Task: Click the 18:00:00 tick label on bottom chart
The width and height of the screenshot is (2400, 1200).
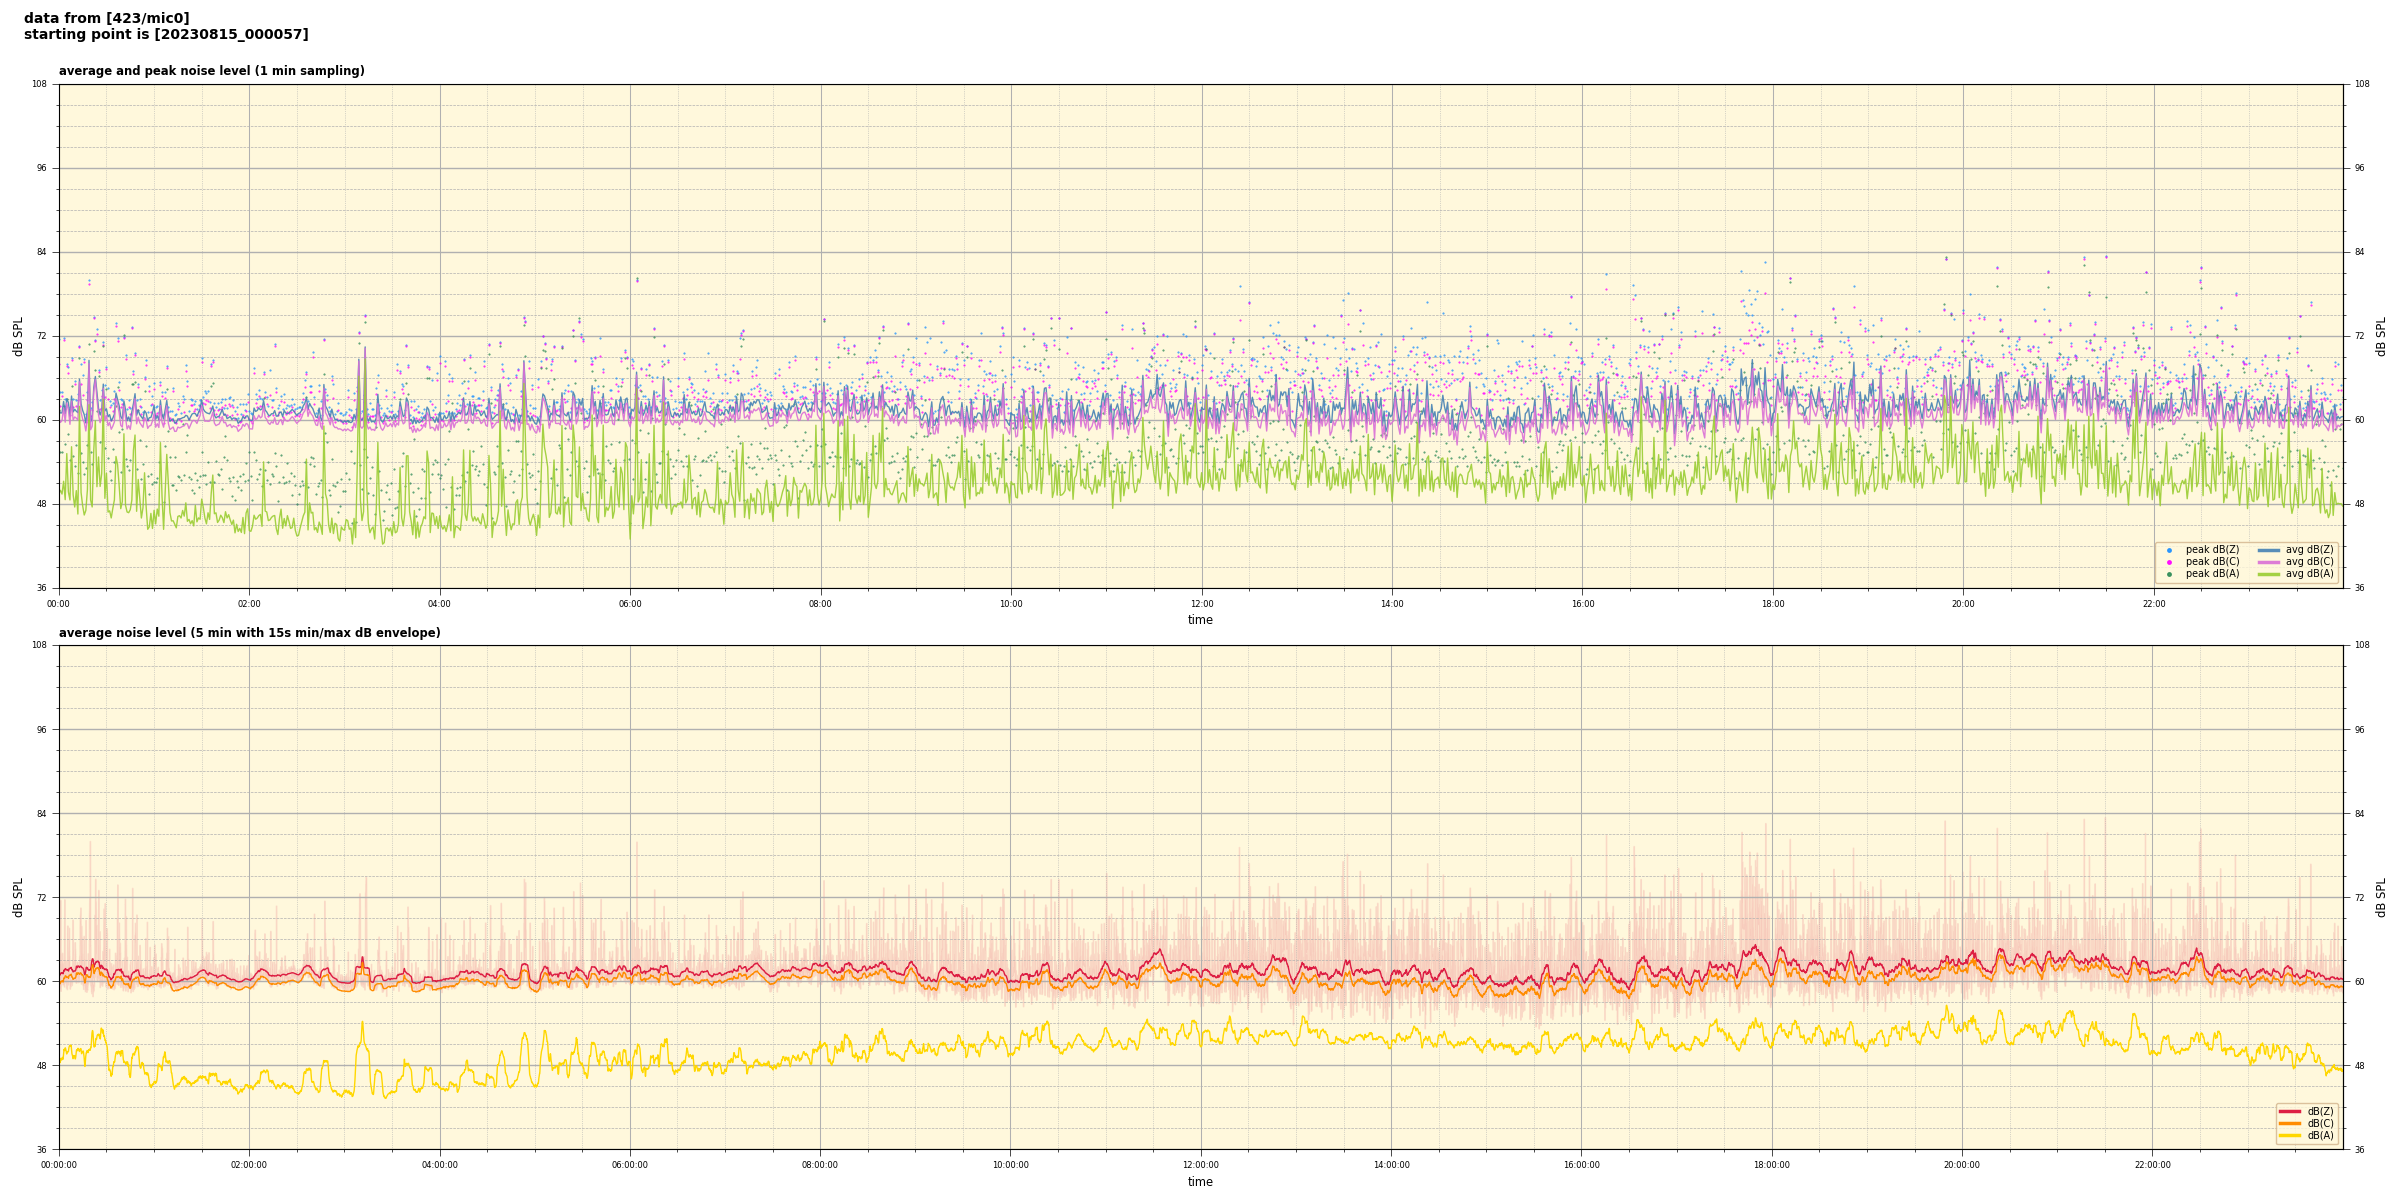Action: tap(1771, 1165)
